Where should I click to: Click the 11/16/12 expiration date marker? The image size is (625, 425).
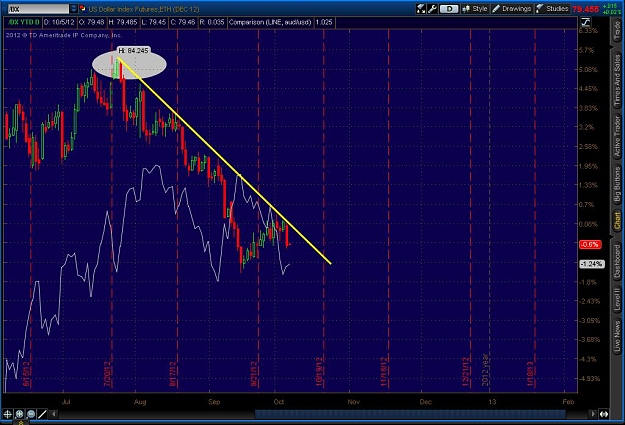pos(384,372)
